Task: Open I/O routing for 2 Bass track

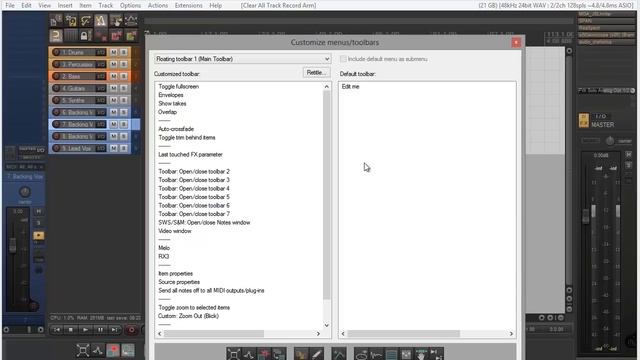Action: tap(100, 76)
